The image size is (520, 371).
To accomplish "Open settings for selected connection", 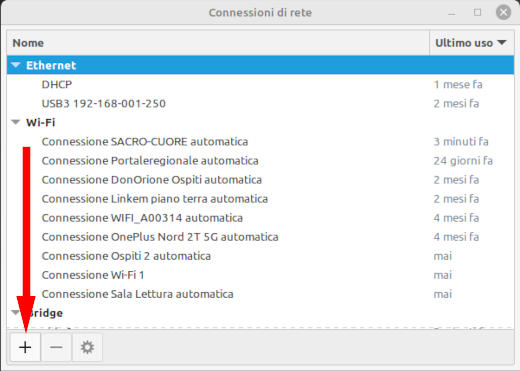I will tap(87, 347).
